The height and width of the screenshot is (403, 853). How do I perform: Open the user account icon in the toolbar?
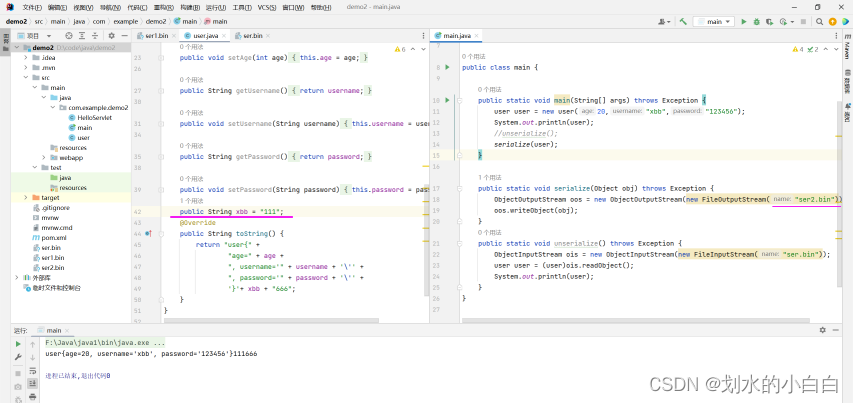tap(663, 22)
